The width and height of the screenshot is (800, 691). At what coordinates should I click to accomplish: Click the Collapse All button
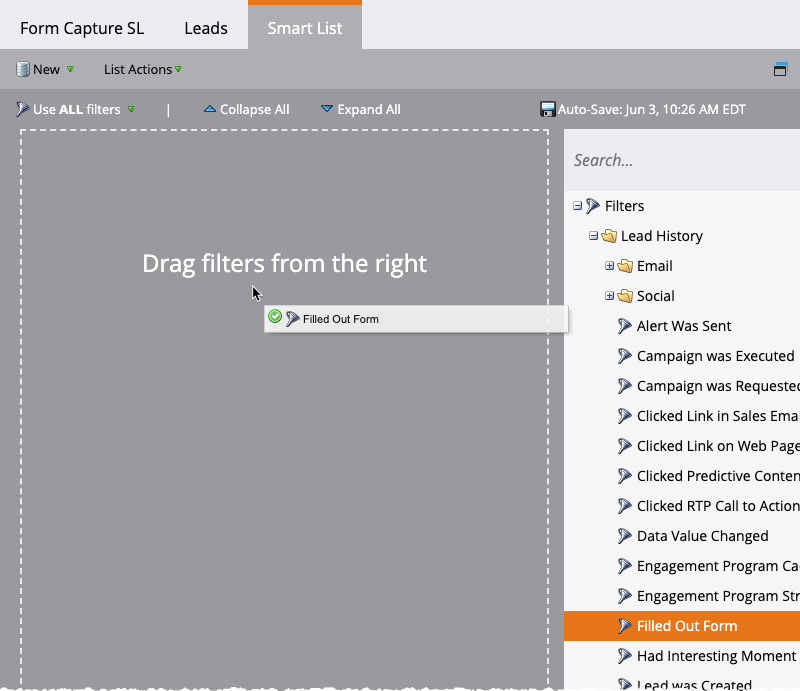(246, 110)
